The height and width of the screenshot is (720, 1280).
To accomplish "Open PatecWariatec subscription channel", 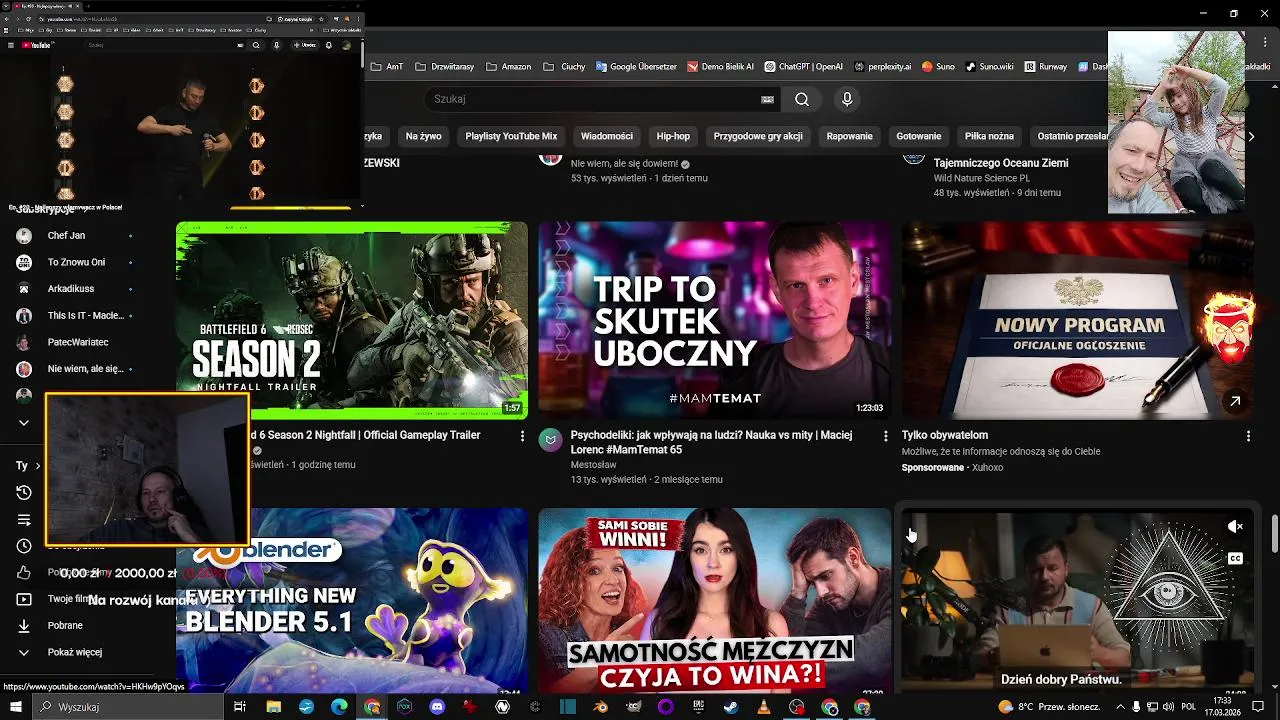I will click(x=80, y=342).
